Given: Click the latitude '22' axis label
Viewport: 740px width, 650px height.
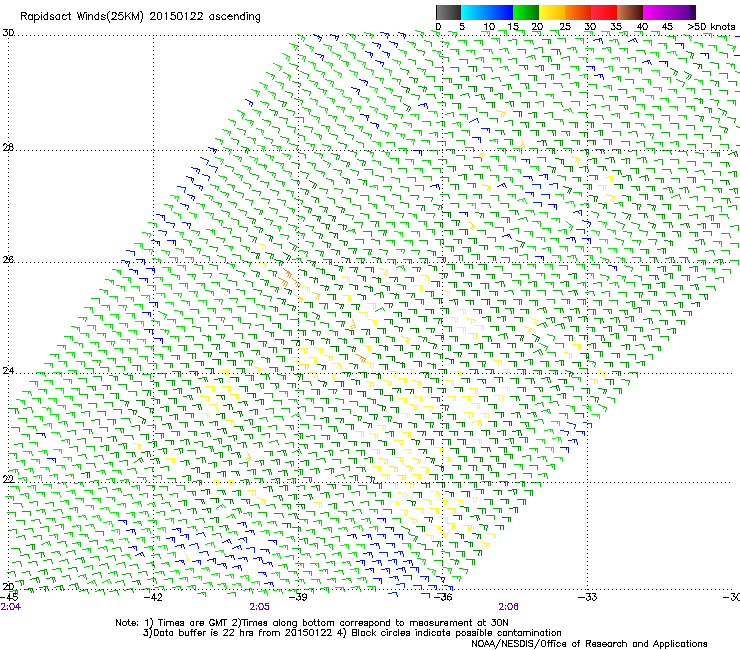Looking at the screenshot, I should (8, 479).
